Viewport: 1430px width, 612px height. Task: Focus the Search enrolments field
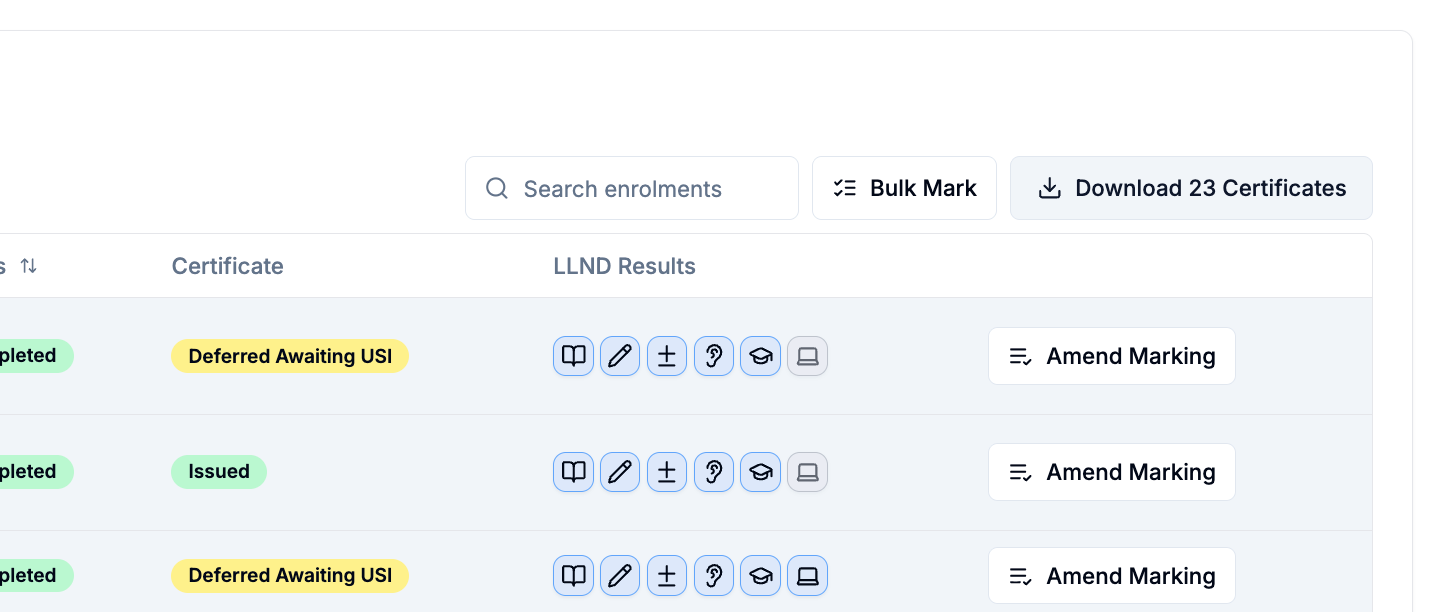coord(632,188)
